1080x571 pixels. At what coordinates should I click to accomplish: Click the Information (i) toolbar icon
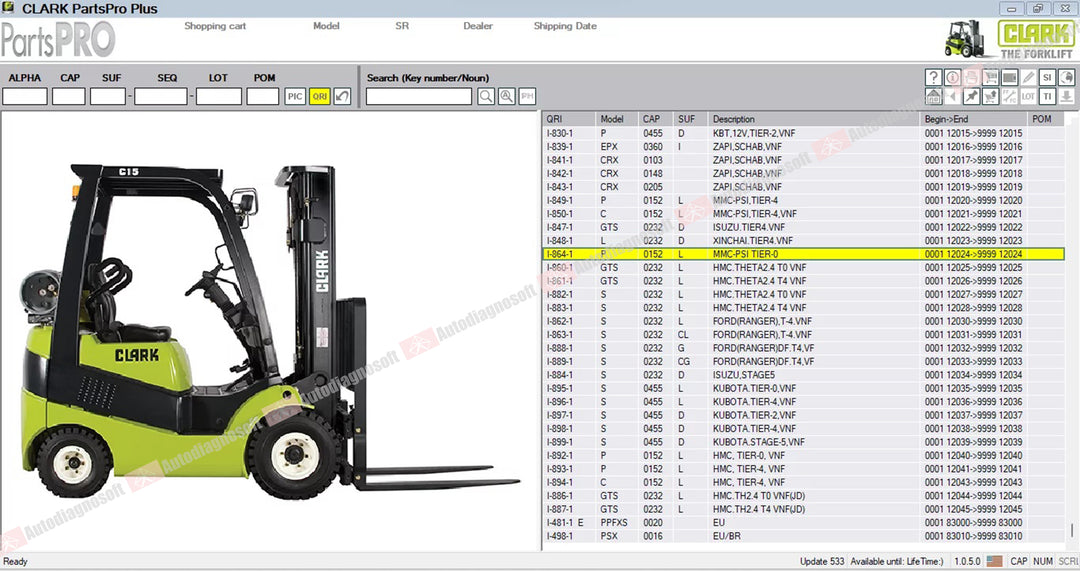click(x=953, y=77)
